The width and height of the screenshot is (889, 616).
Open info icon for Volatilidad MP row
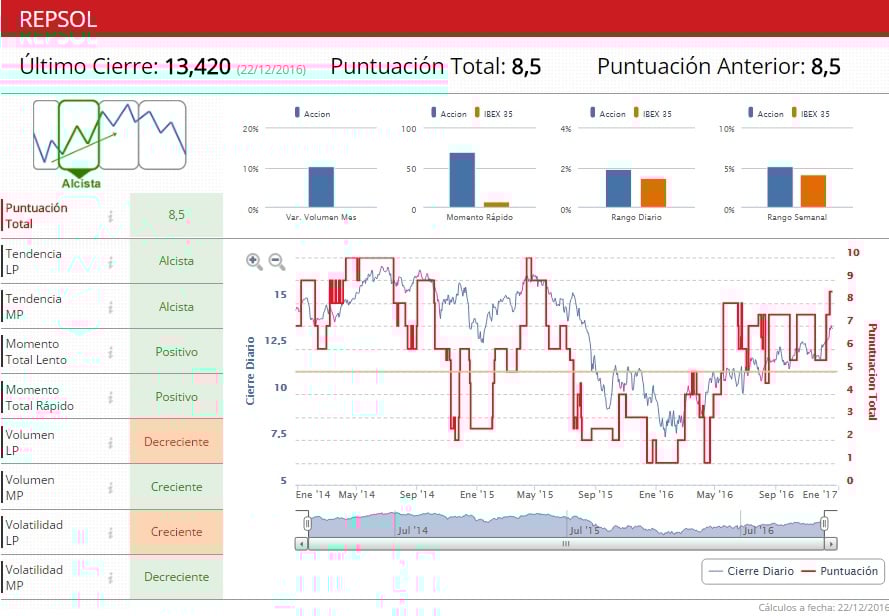point(111,577)
